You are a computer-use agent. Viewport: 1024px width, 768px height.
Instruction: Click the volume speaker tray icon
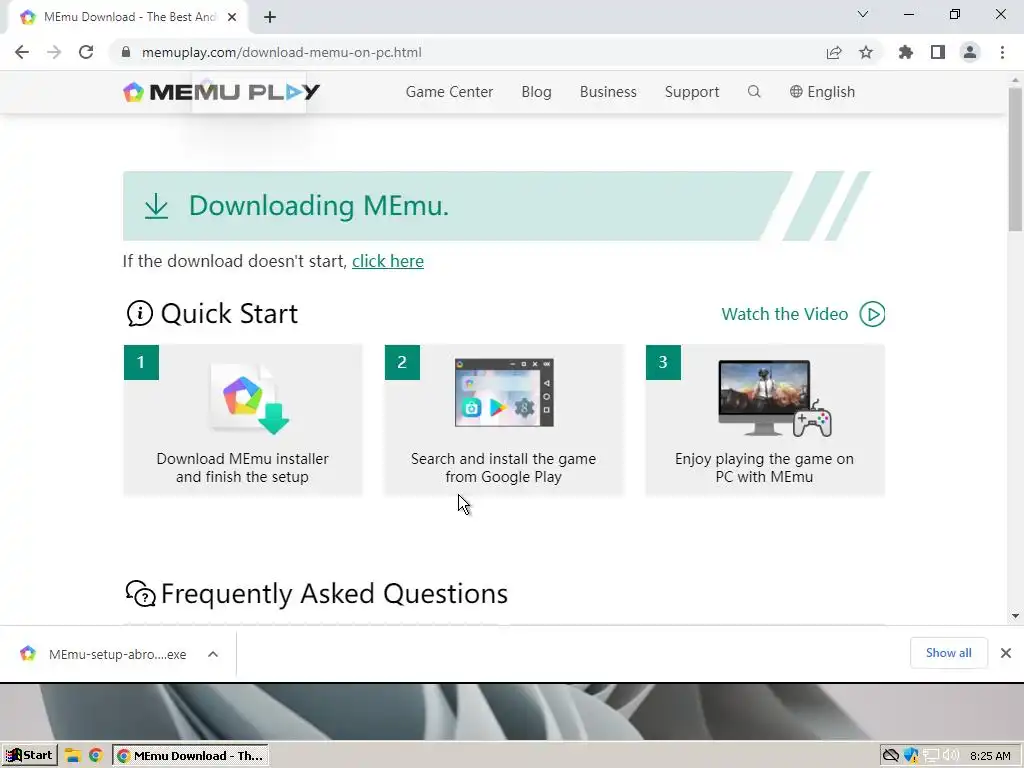tap(951, 756)
